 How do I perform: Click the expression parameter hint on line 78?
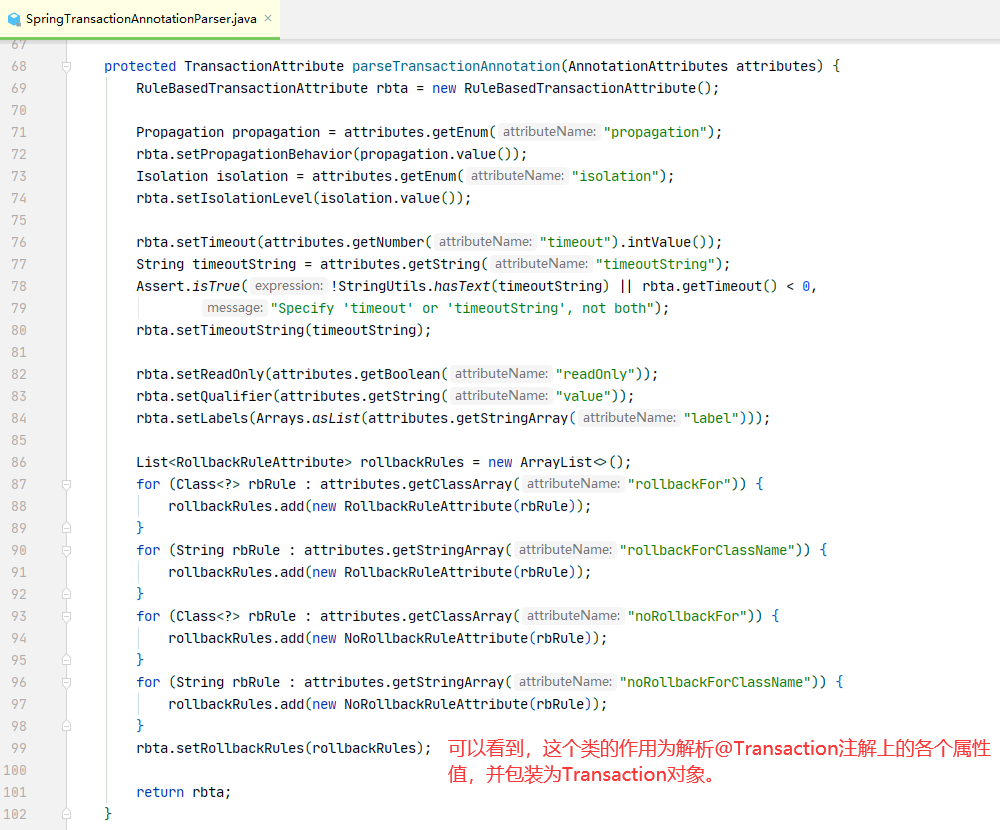click(x=289, y=286)
